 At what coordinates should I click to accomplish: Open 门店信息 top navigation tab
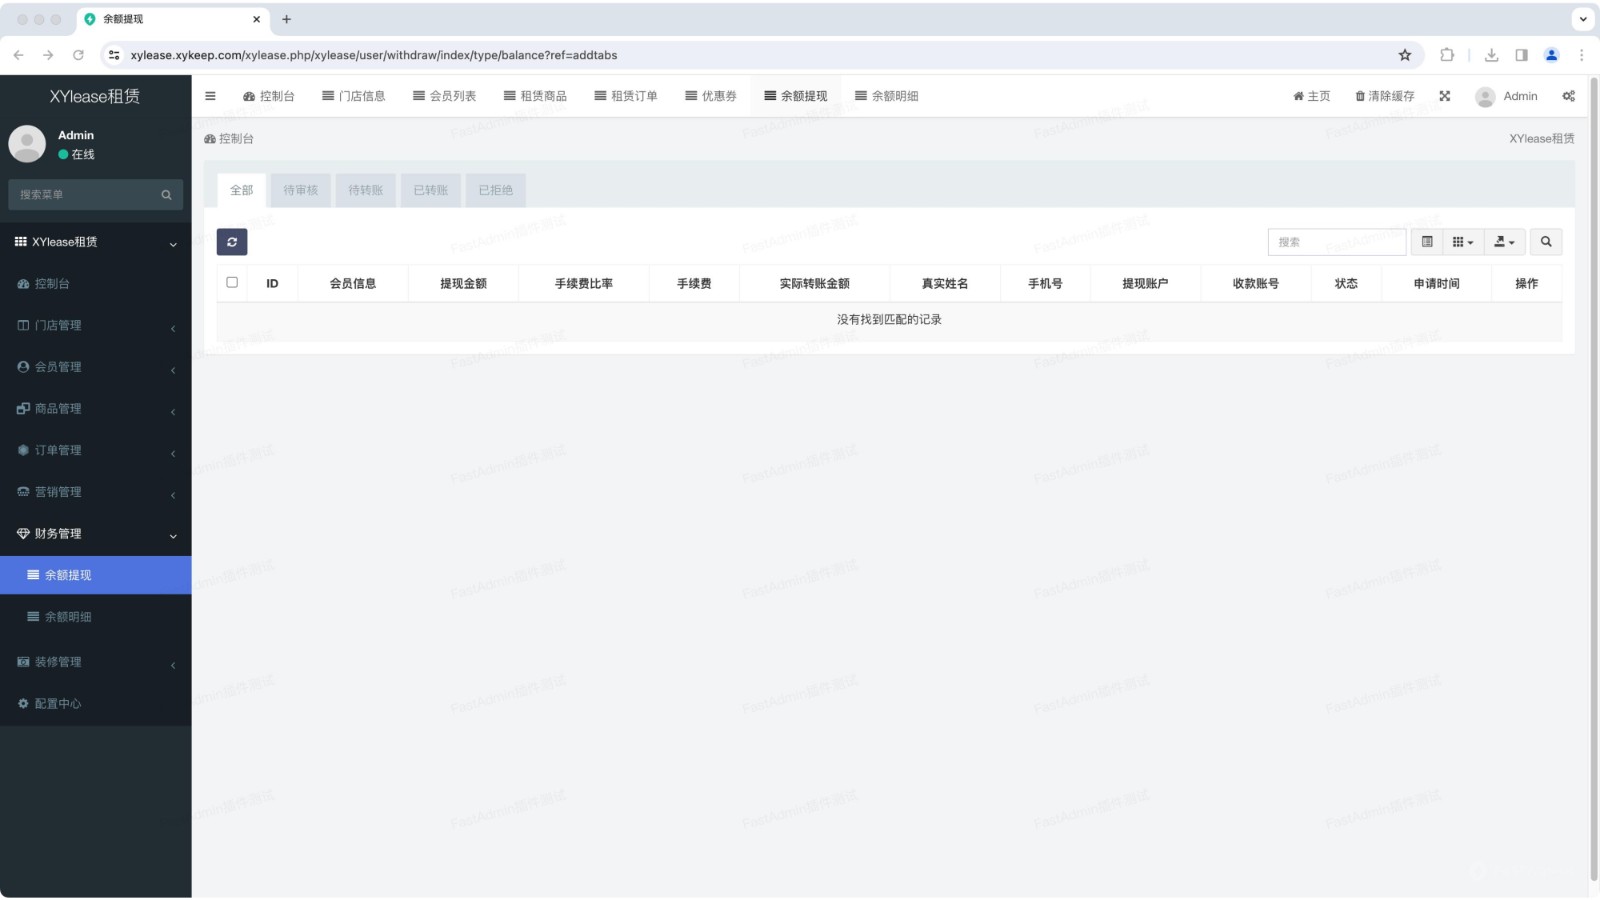(354, 96)
